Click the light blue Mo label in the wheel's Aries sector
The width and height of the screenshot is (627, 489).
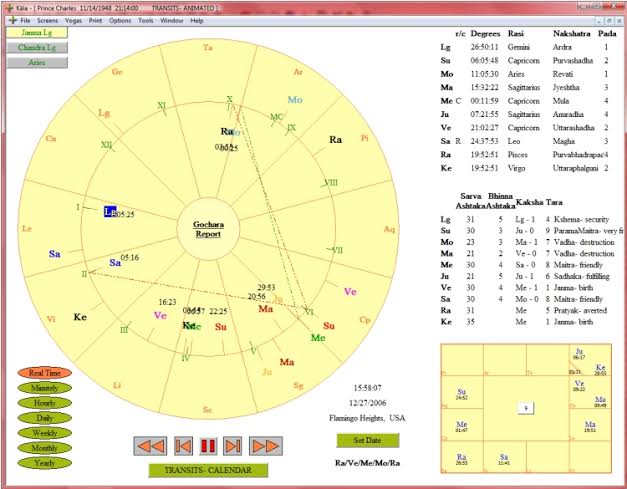pos(295,100)
